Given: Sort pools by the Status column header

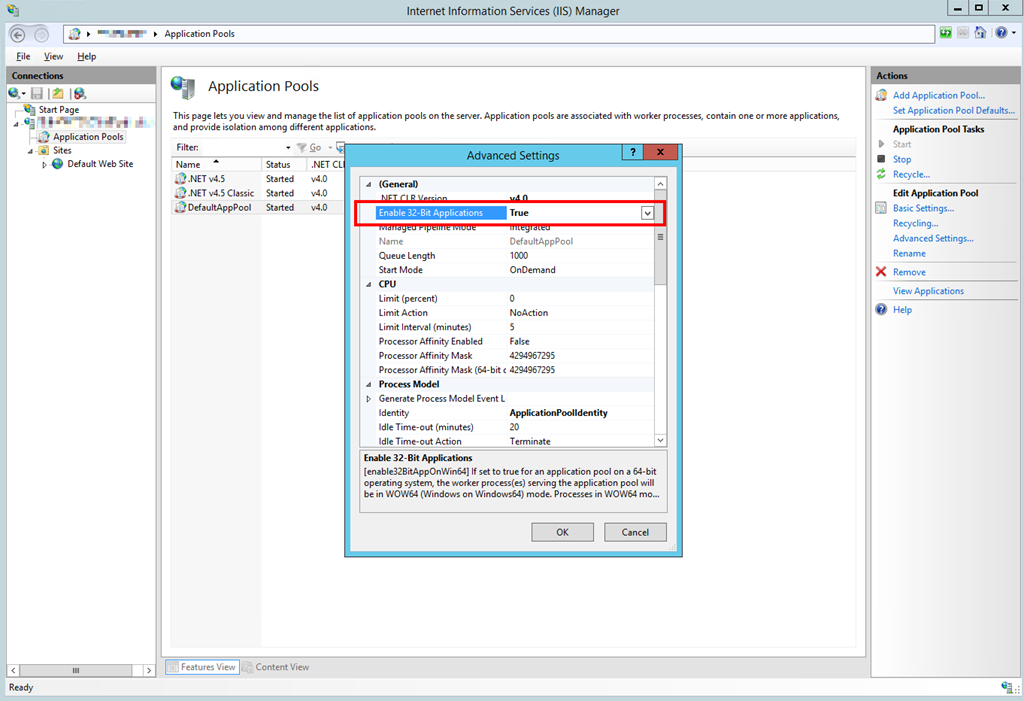Looking at the screenshot, I should tap(283, 165).
